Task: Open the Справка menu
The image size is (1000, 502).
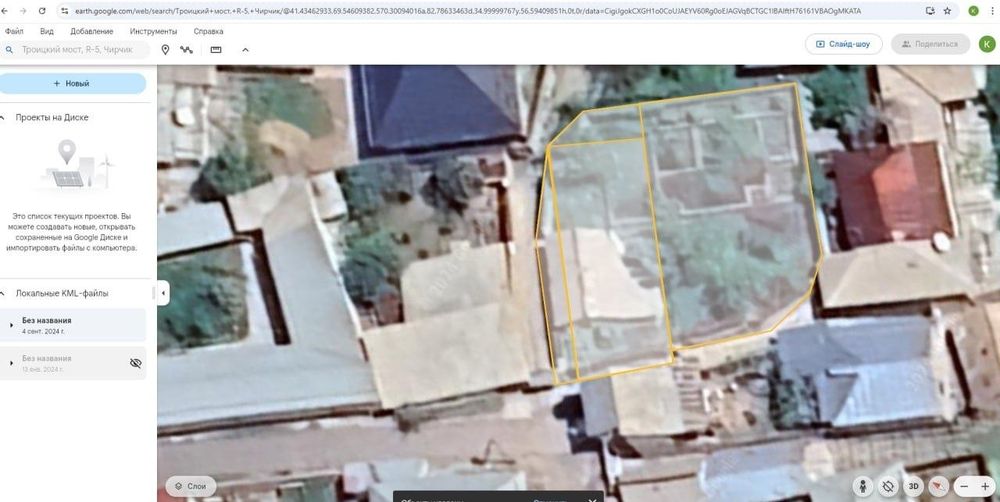Action: [x=208, y=31]
